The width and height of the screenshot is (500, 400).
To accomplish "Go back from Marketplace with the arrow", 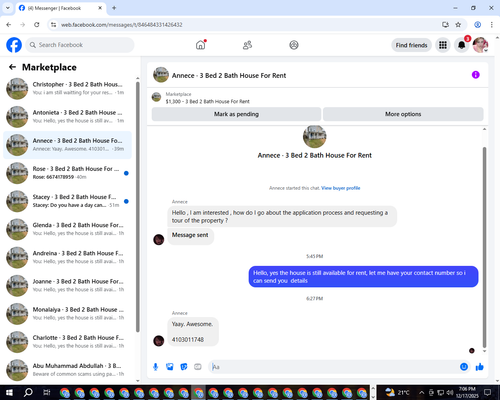I will tap(12, 67).
